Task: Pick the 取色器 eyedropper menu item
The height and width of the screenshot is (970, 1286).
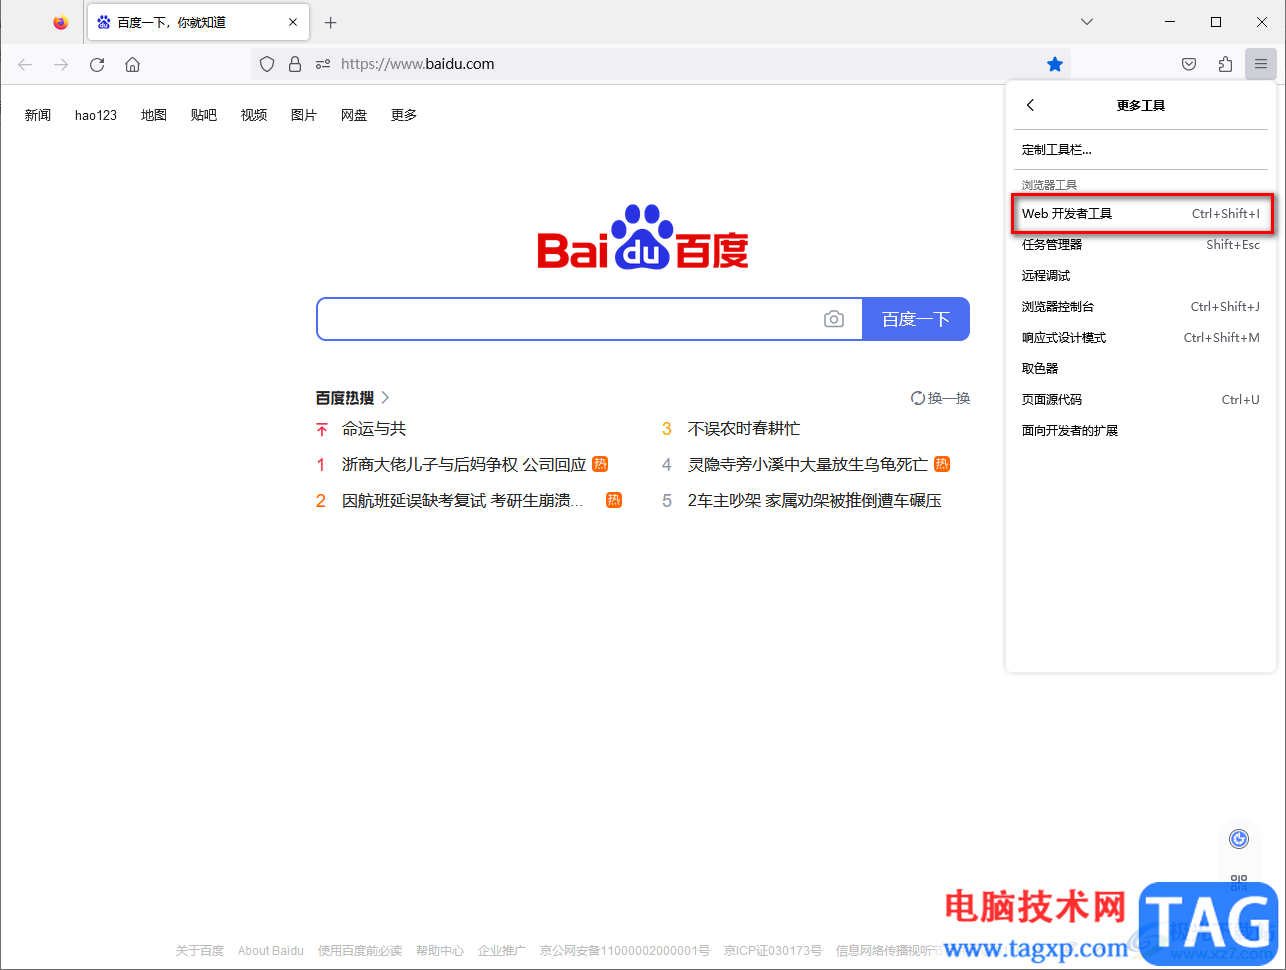Action: (1141, 368)
